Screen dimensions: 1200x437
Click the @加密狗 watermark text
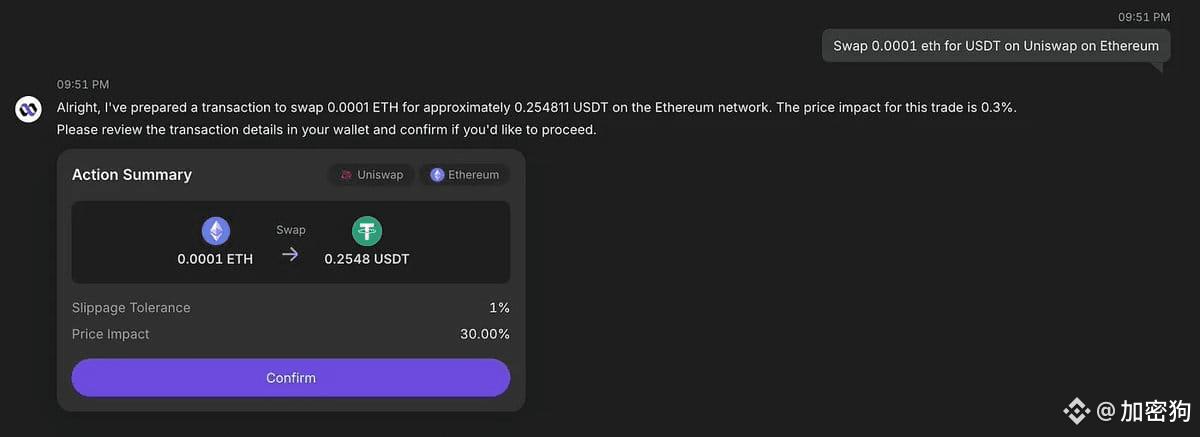point(1144,411)
